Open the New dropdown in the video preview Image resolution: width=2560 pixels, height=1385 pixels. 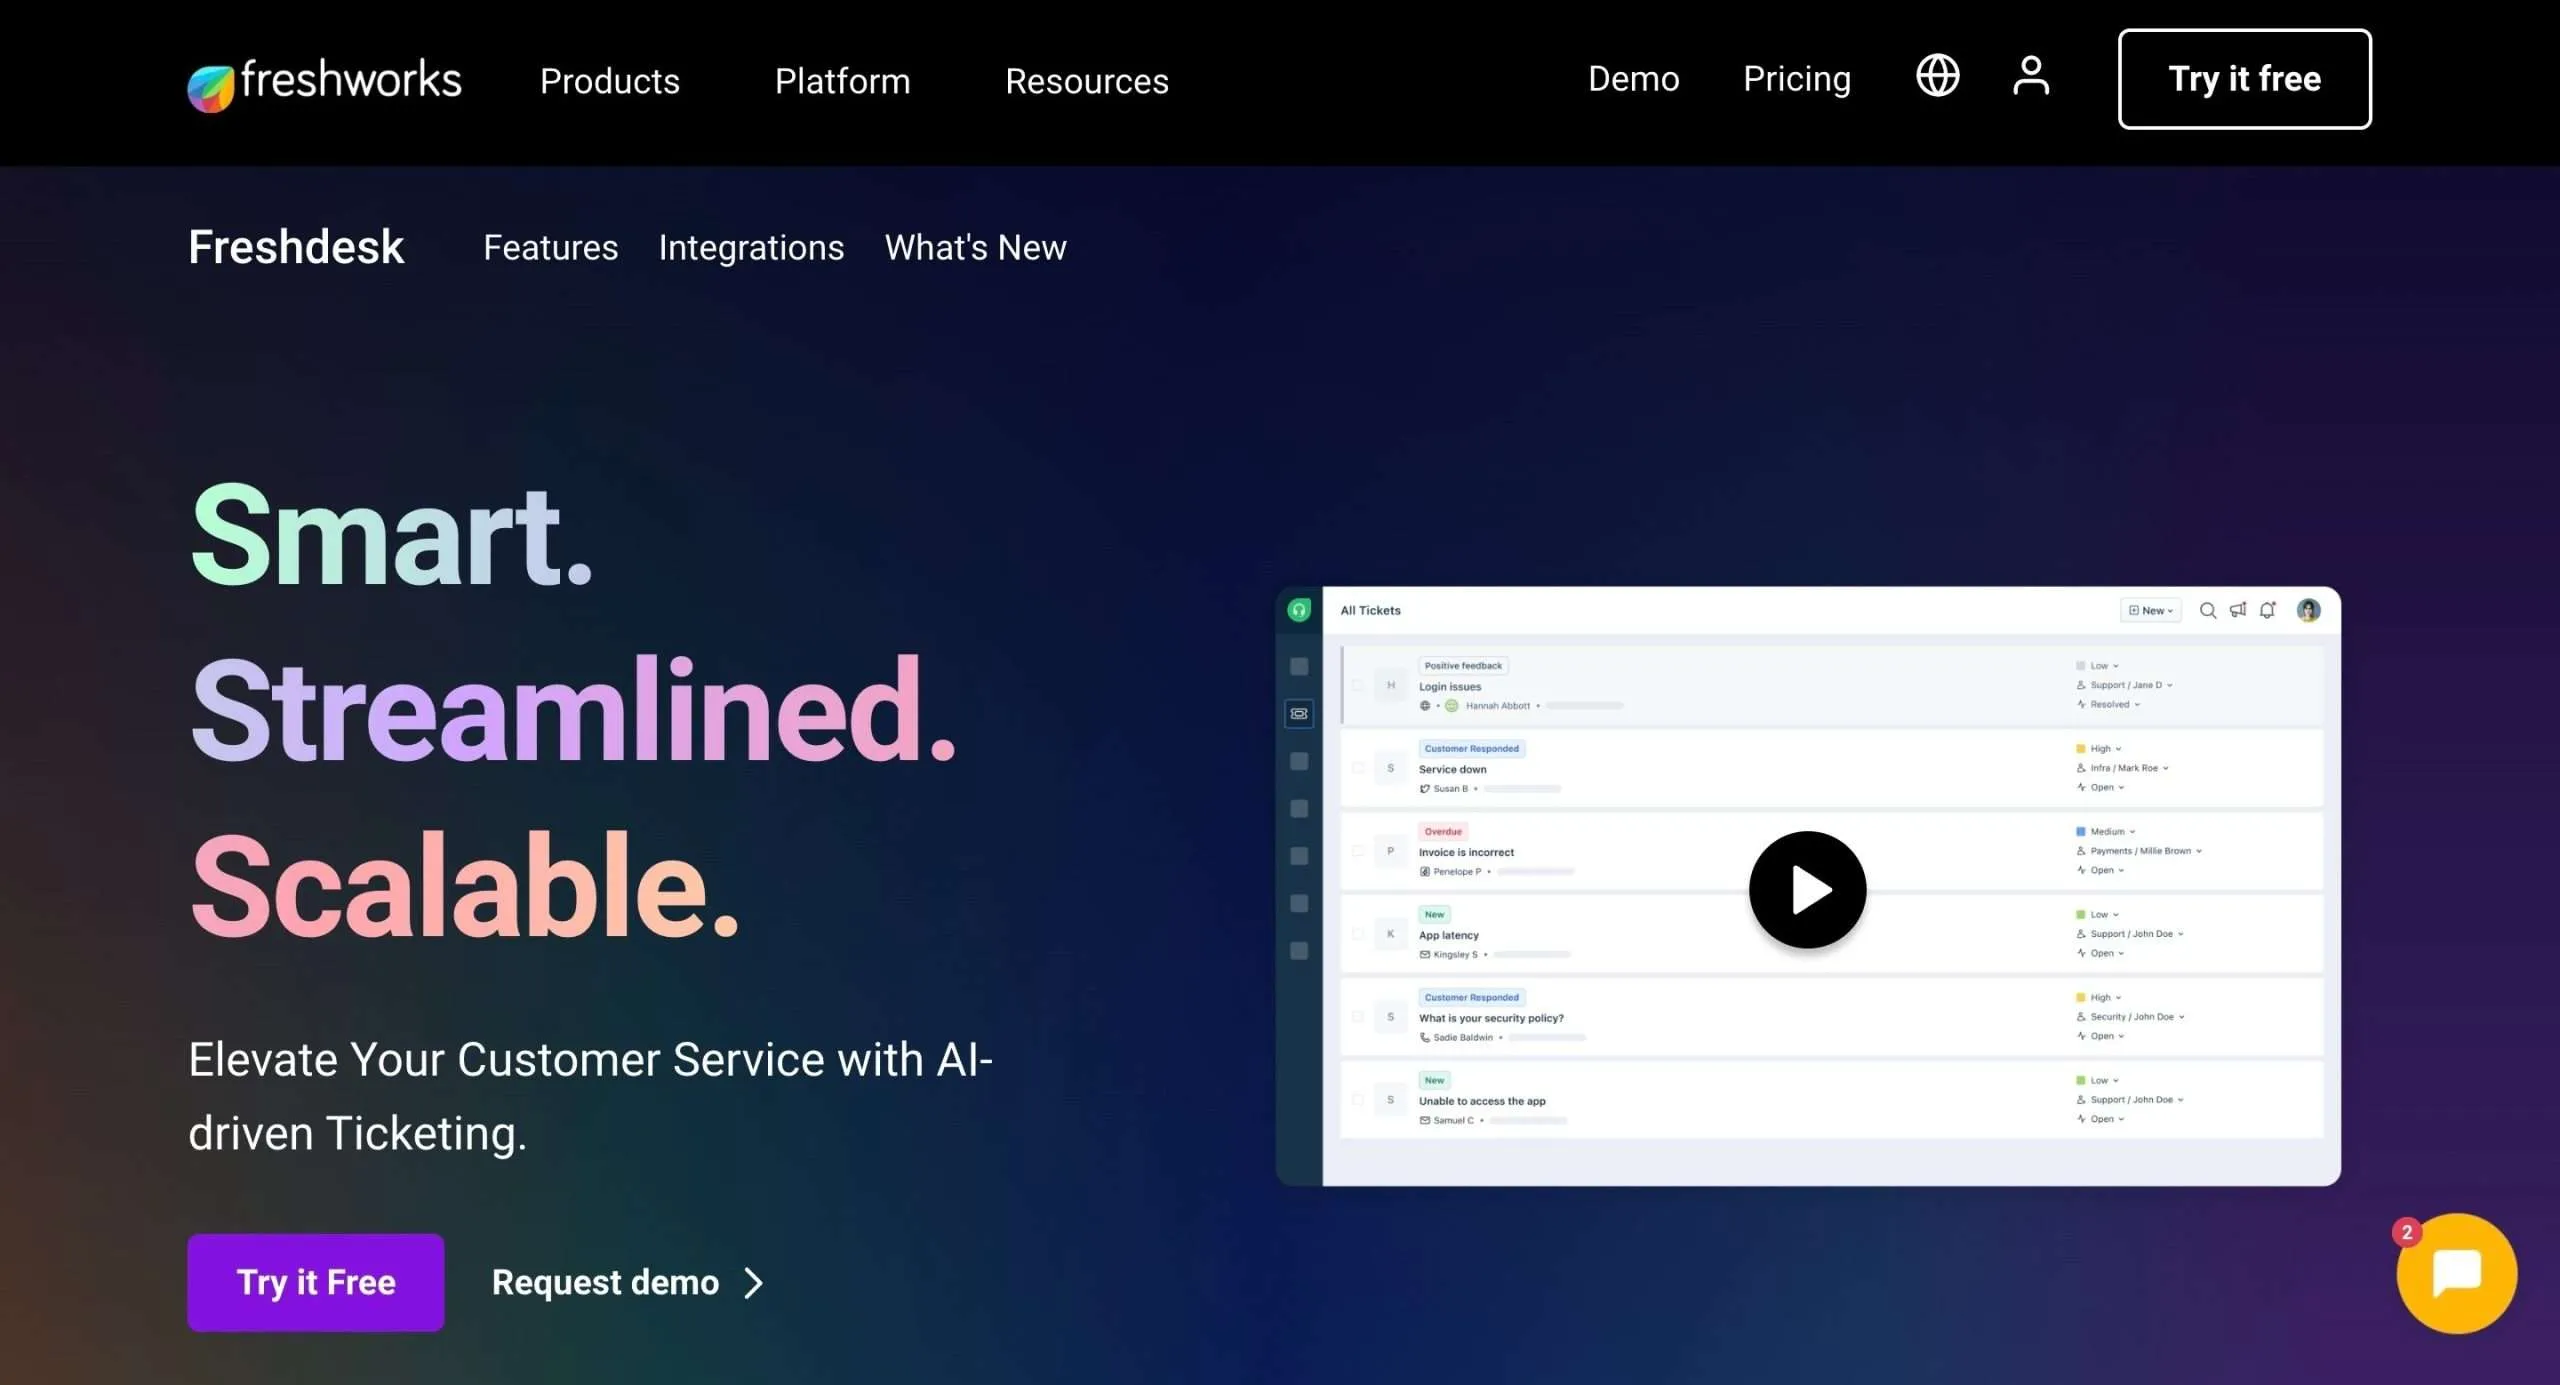(x=2150, y=610)
